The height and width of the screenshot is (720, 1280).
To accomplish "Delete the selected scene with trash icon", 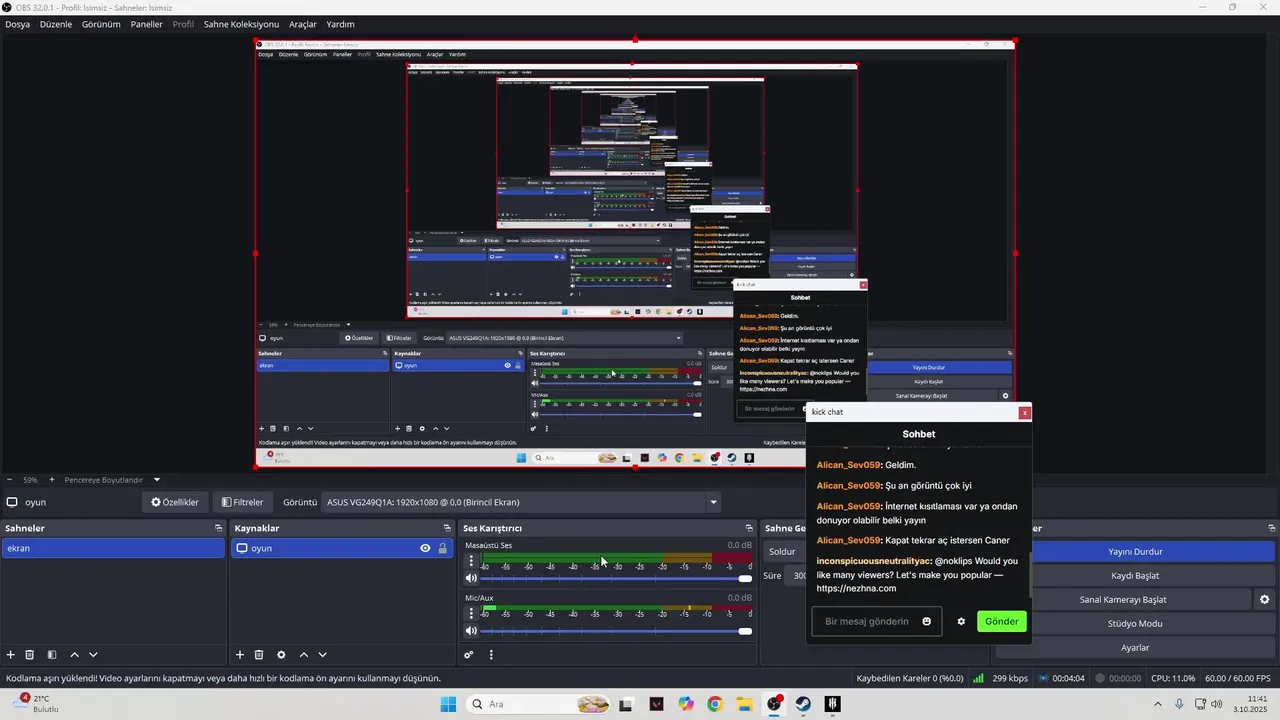I will (x=30, y=655).
